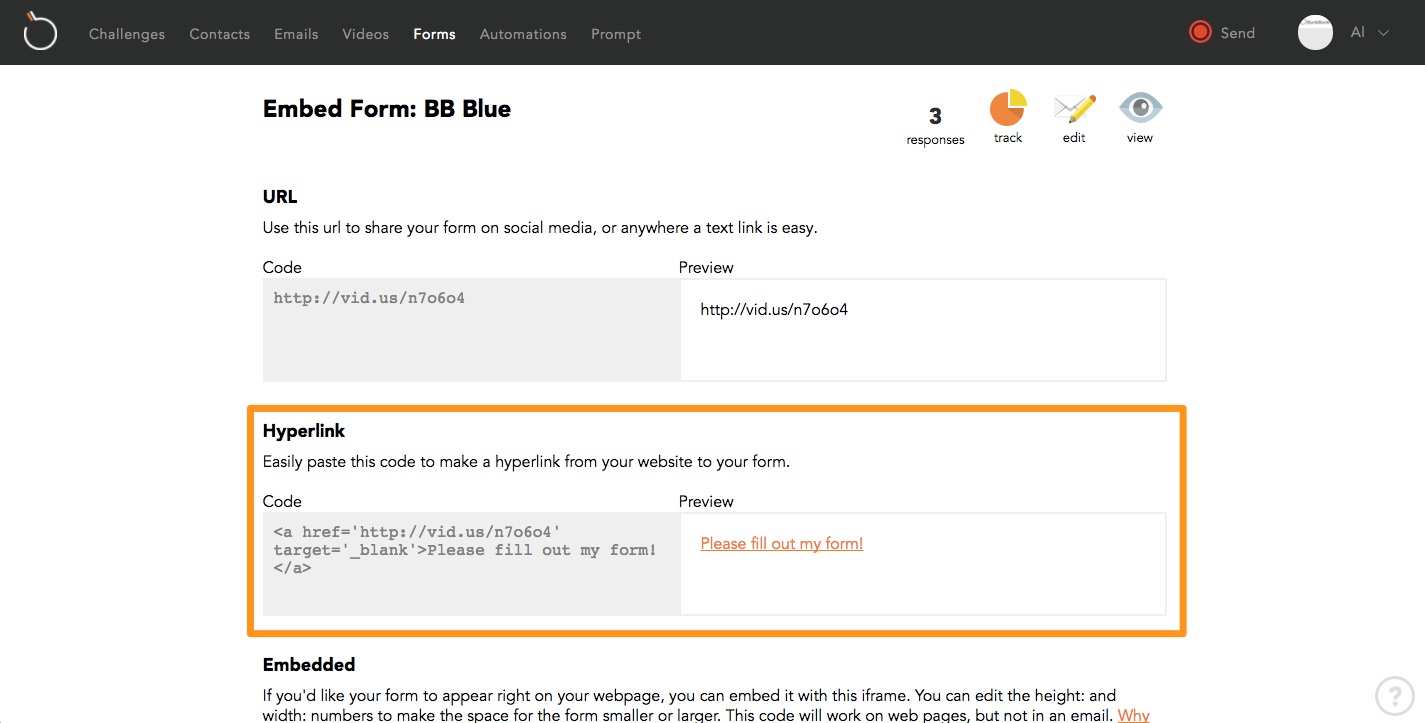
Task: Click the orange 'Why' link
Action: pos(1133,715)
